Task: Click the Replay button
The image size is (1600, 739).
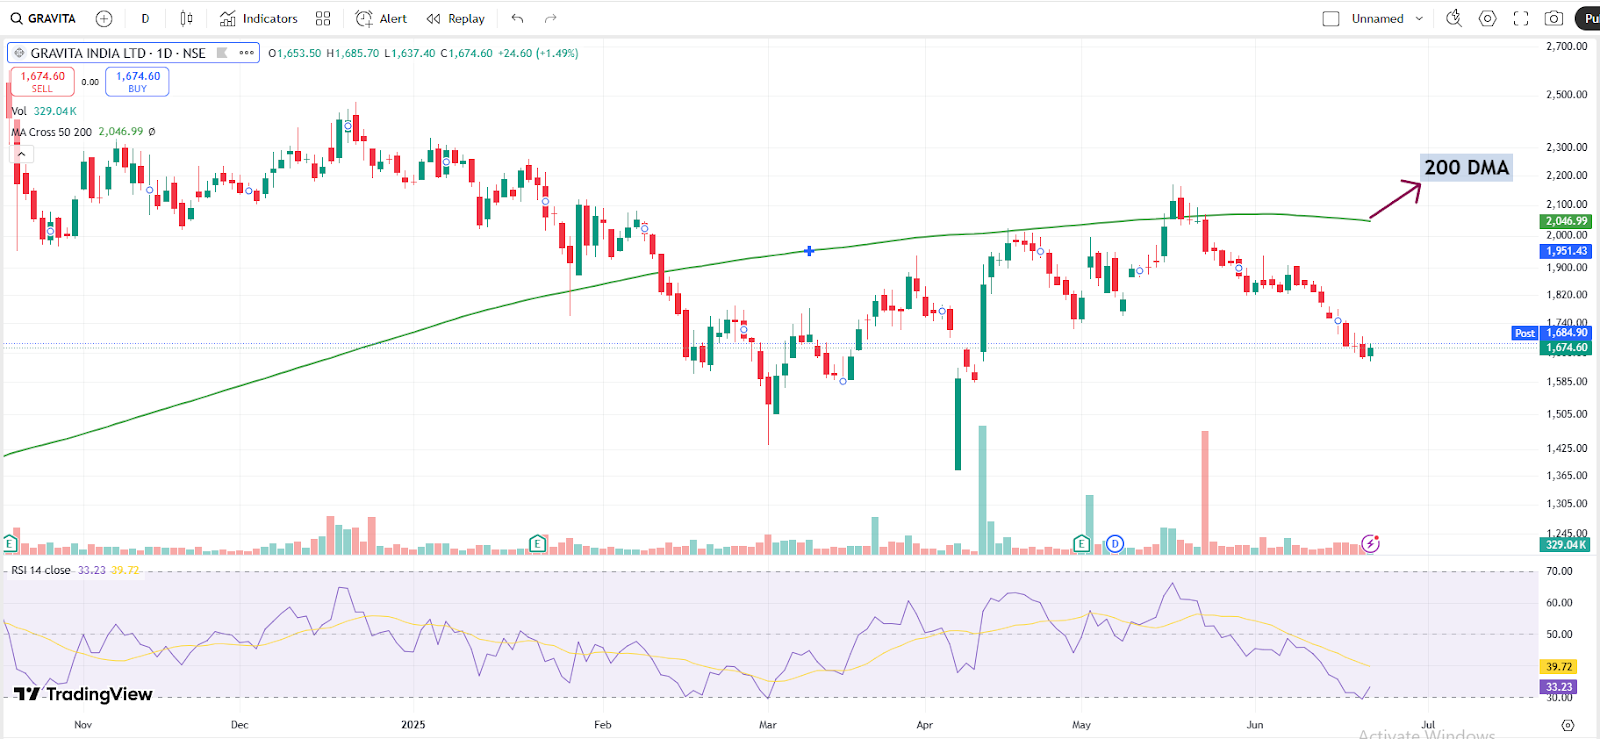Action: click(x=456, y=18)
